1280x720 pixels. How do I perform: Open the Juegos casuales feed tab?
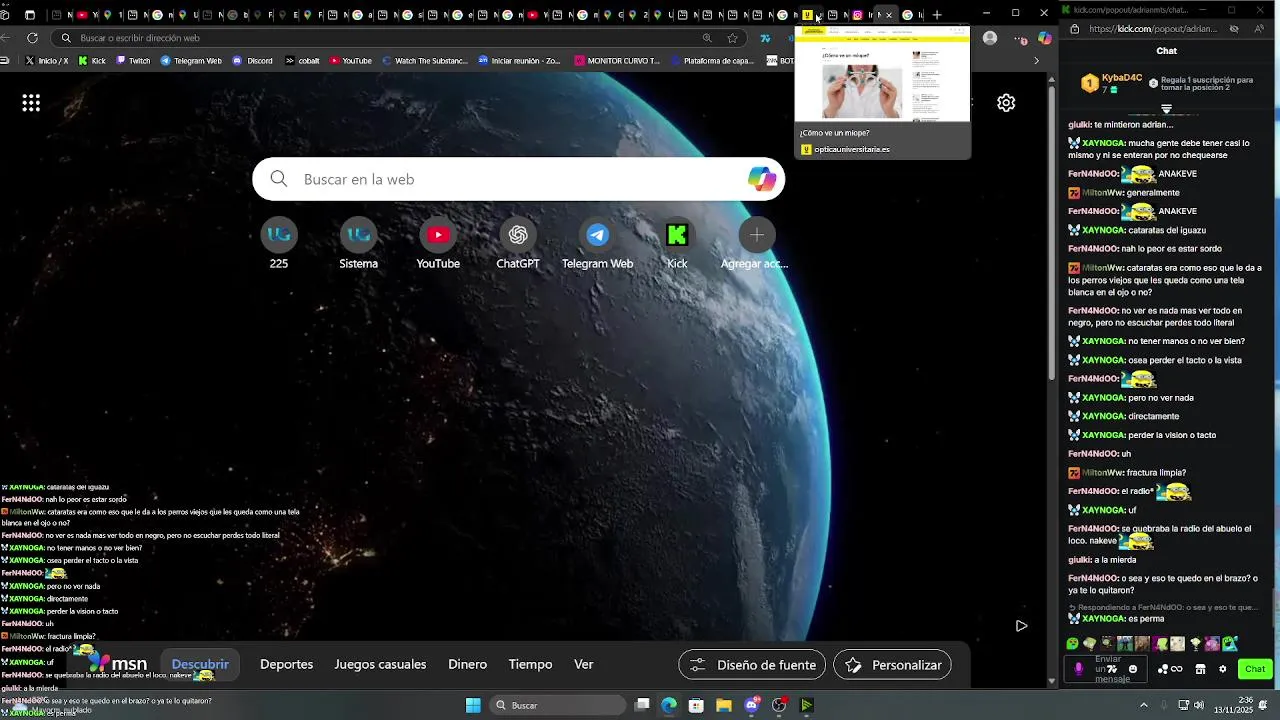coord(380,664)
